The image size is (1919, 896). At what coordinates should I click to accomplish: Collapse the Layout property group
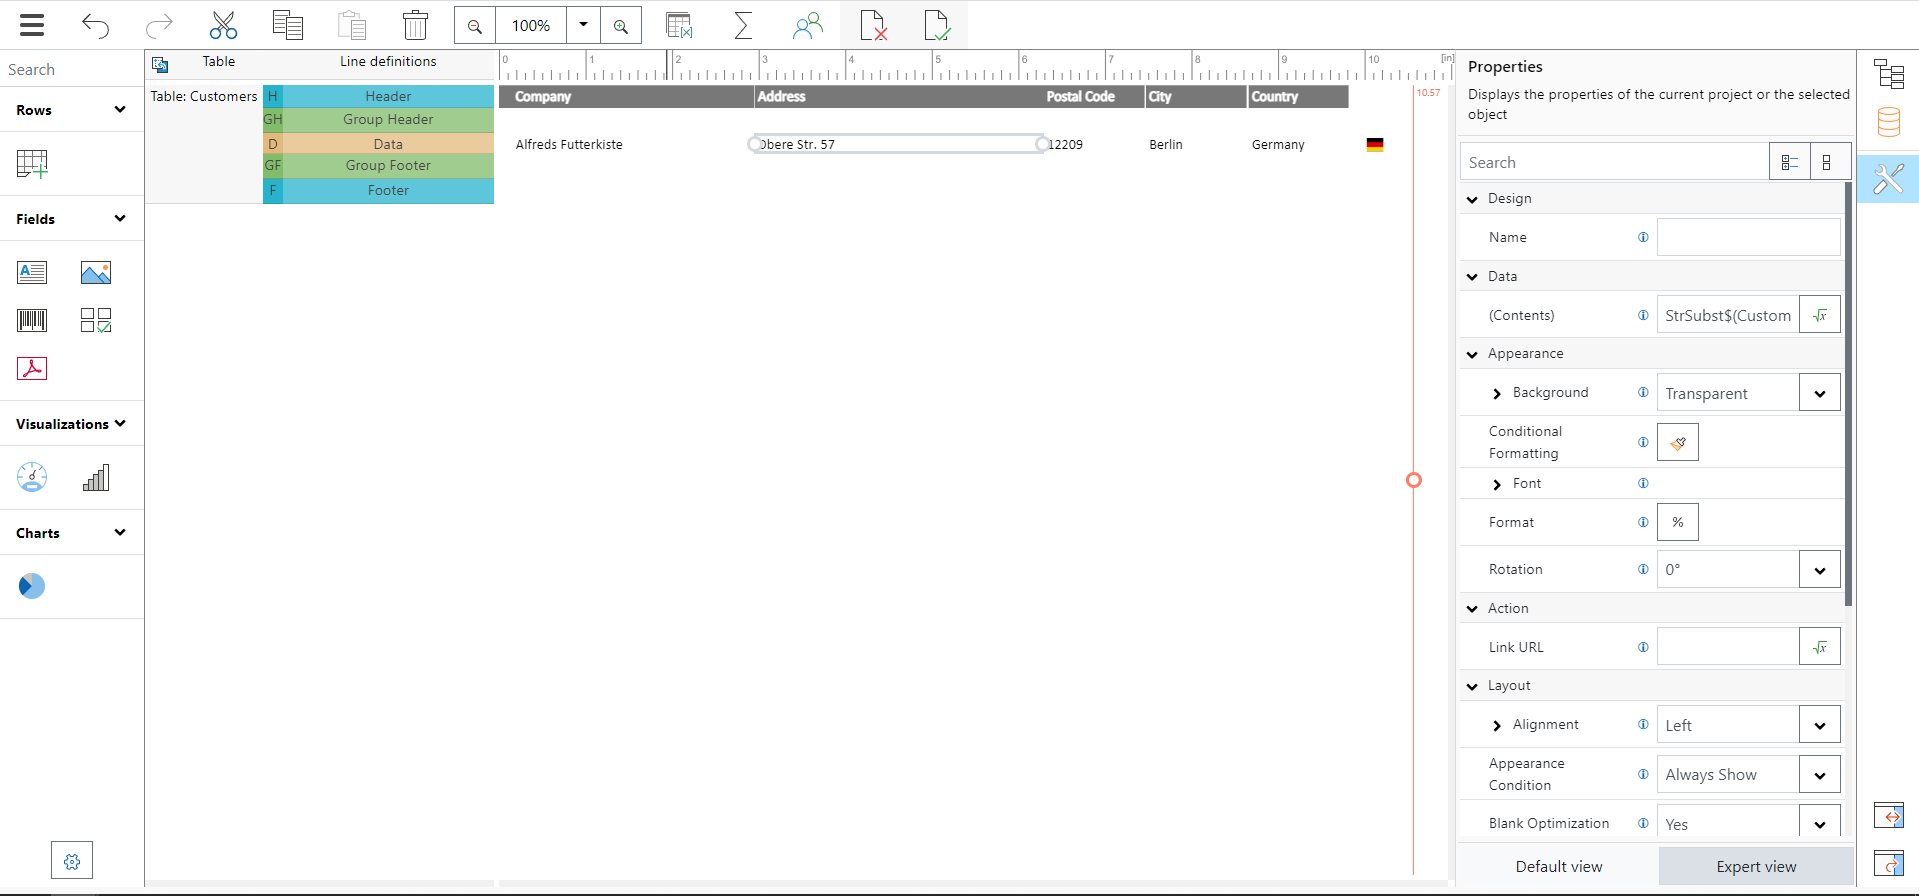(1472, 687)
